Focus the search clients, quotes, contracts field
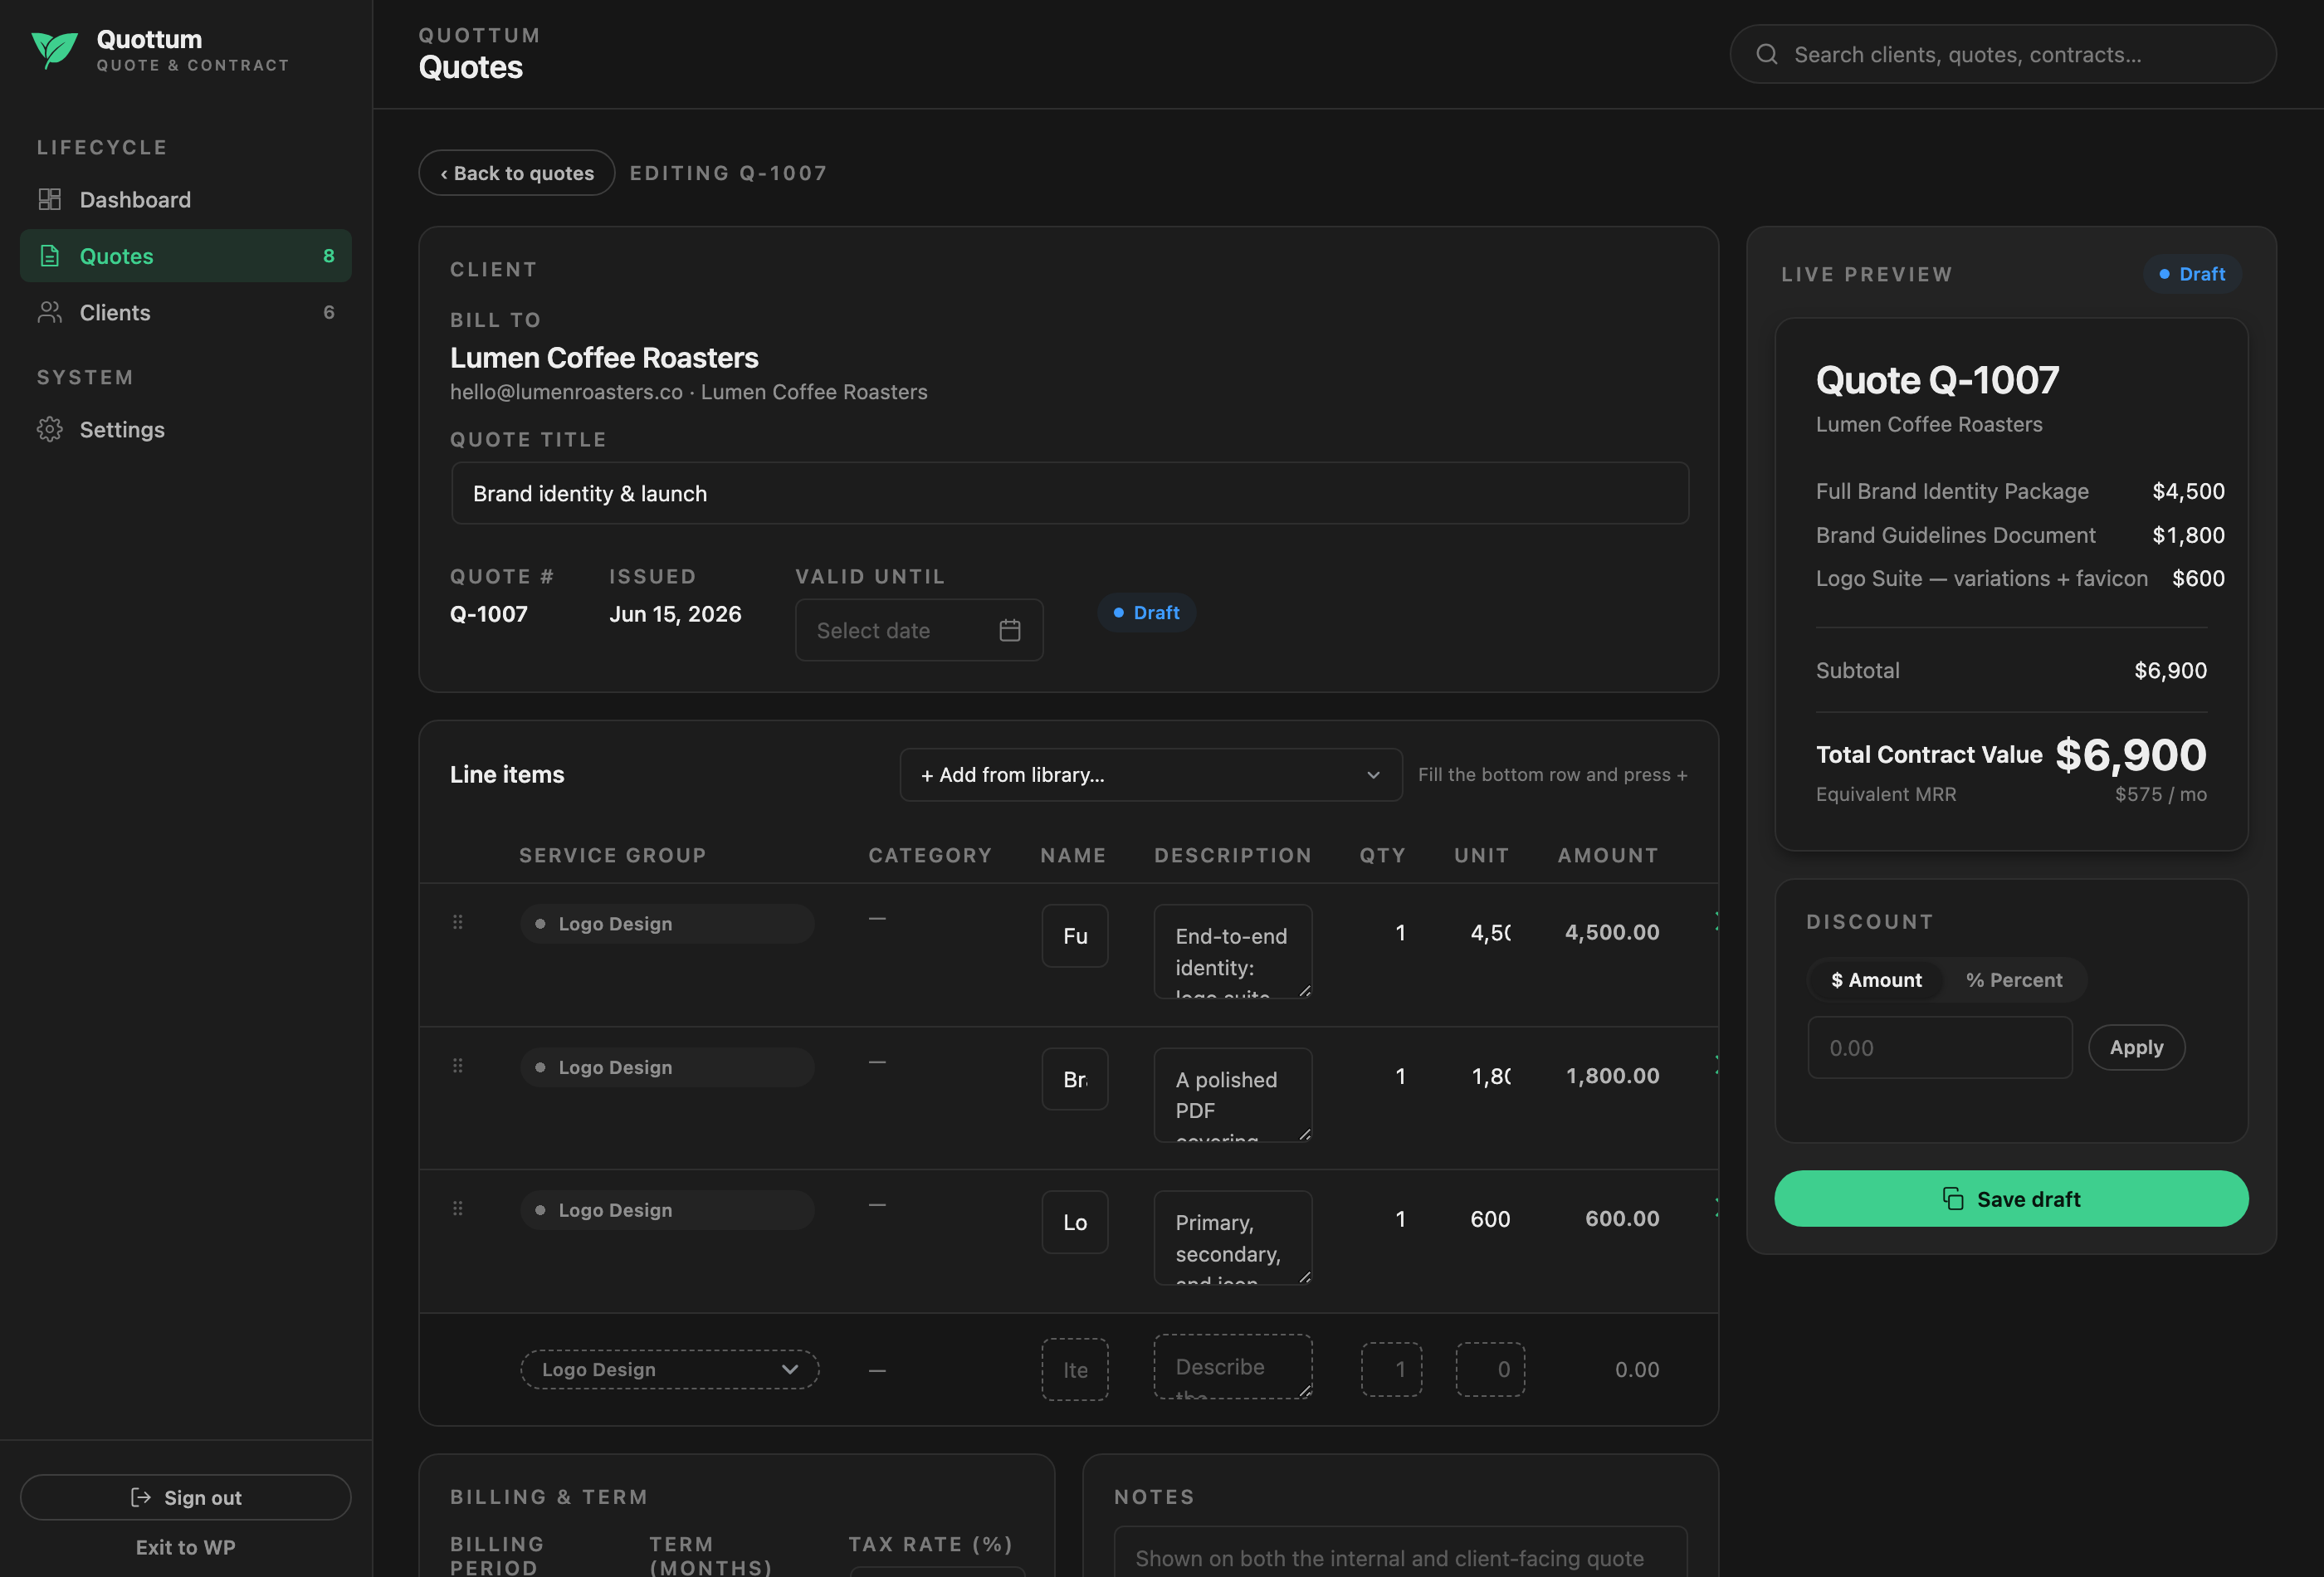The height and width of the screenshot is (1577, 2324). 2003,54
